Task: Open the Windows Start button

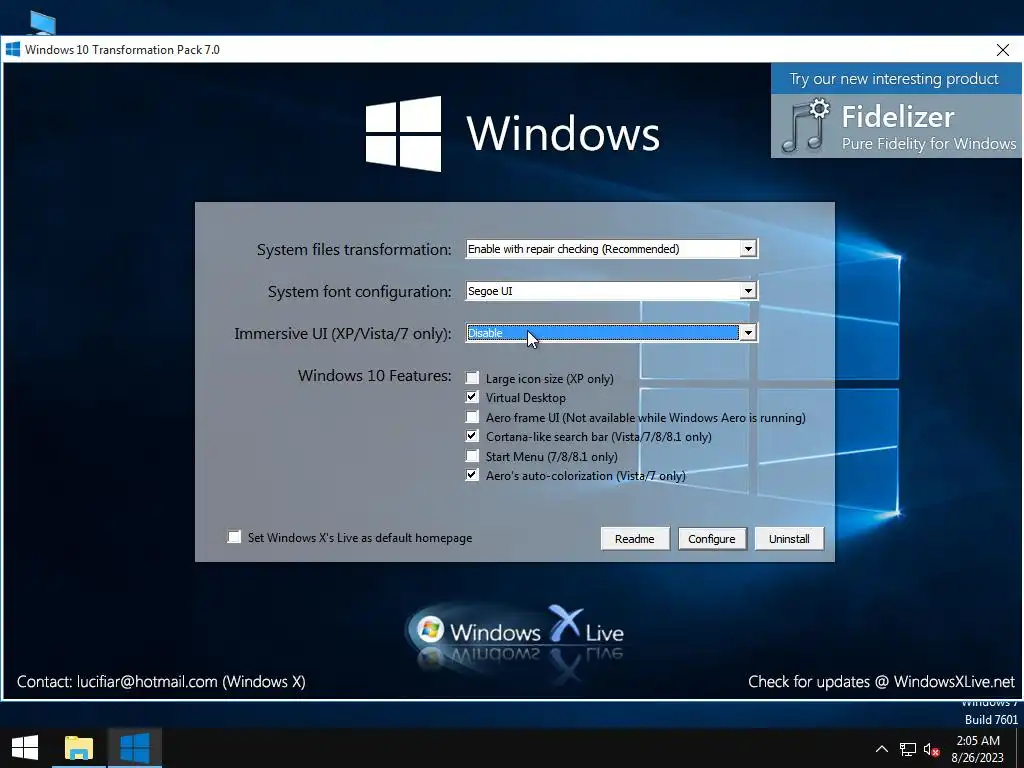Action: (x=25, y=748)
